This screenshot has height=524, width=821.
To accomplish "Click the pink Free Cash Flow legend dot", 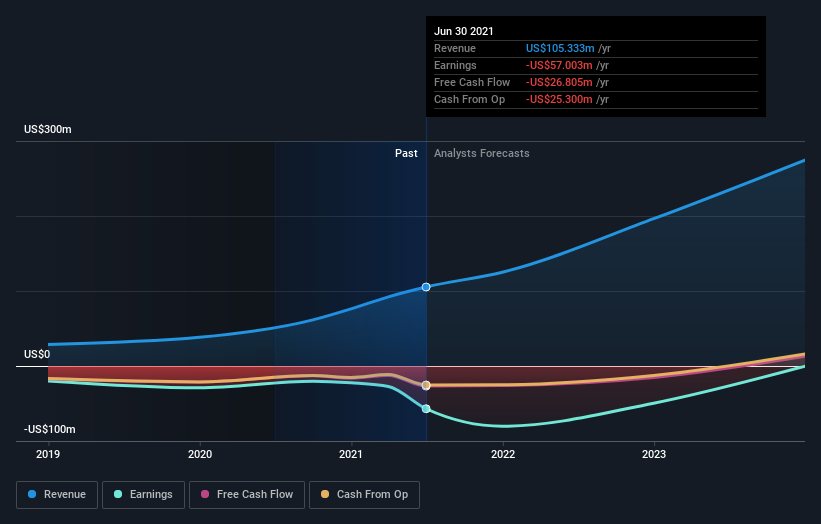I will [x=205, y=494].
